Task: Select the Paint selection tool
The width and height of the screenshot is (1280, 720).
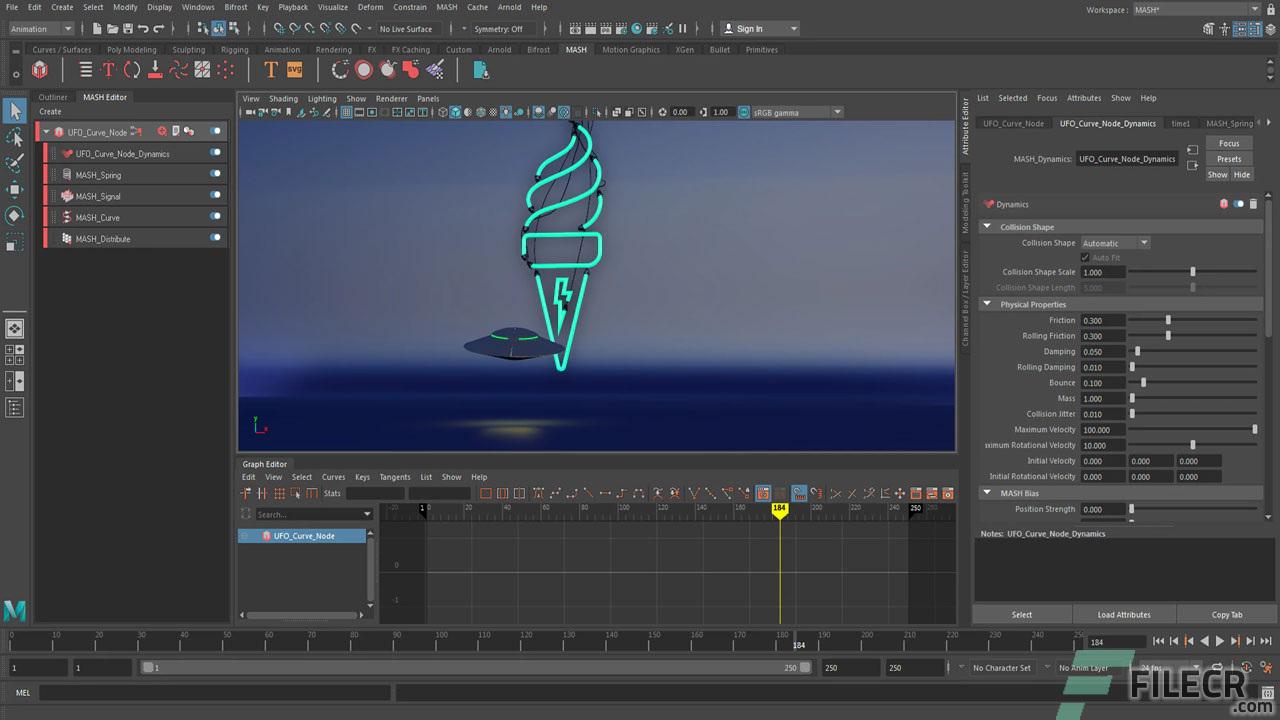Action: click(x=15, y=163)
